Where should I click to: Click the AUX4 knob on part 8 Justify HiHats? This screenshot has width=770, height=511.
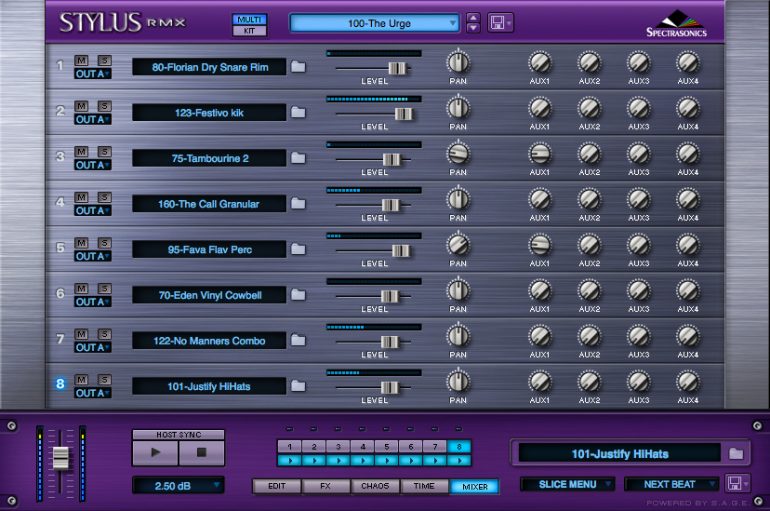[x=688, y=382]
